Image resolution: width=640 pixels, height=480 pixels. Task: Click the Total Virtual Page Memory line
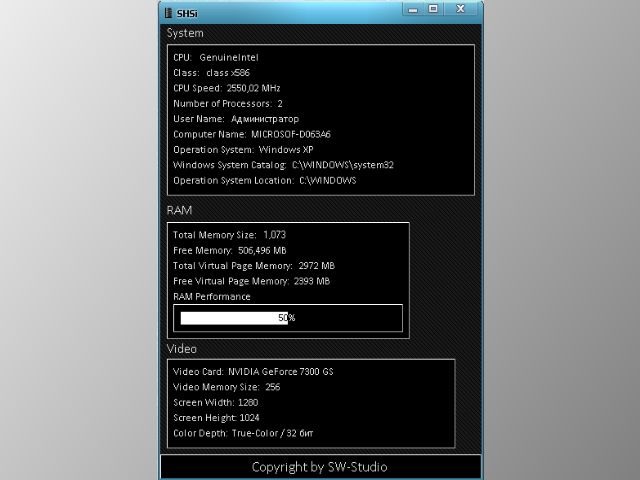pos(253,266)
